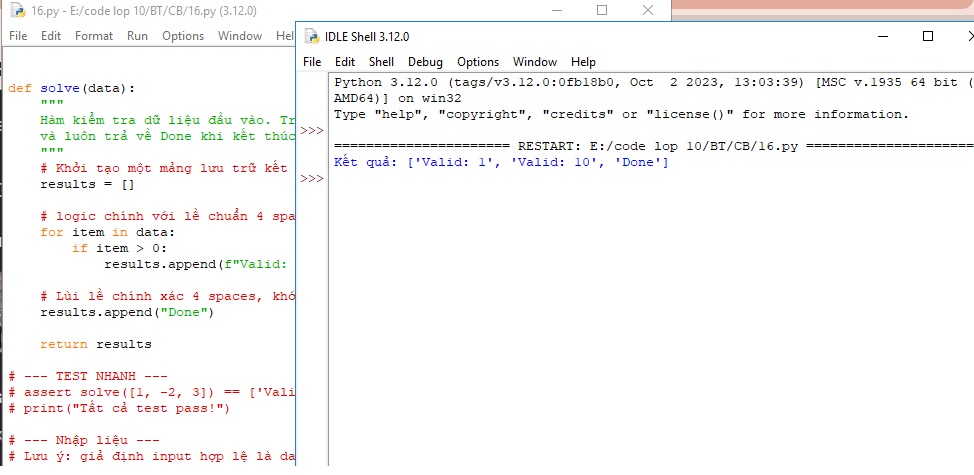Click the "# Lùi lề chính xác 4 spaces" comment
The width and height of the screenshot is (974, 475).
(168, 296)
